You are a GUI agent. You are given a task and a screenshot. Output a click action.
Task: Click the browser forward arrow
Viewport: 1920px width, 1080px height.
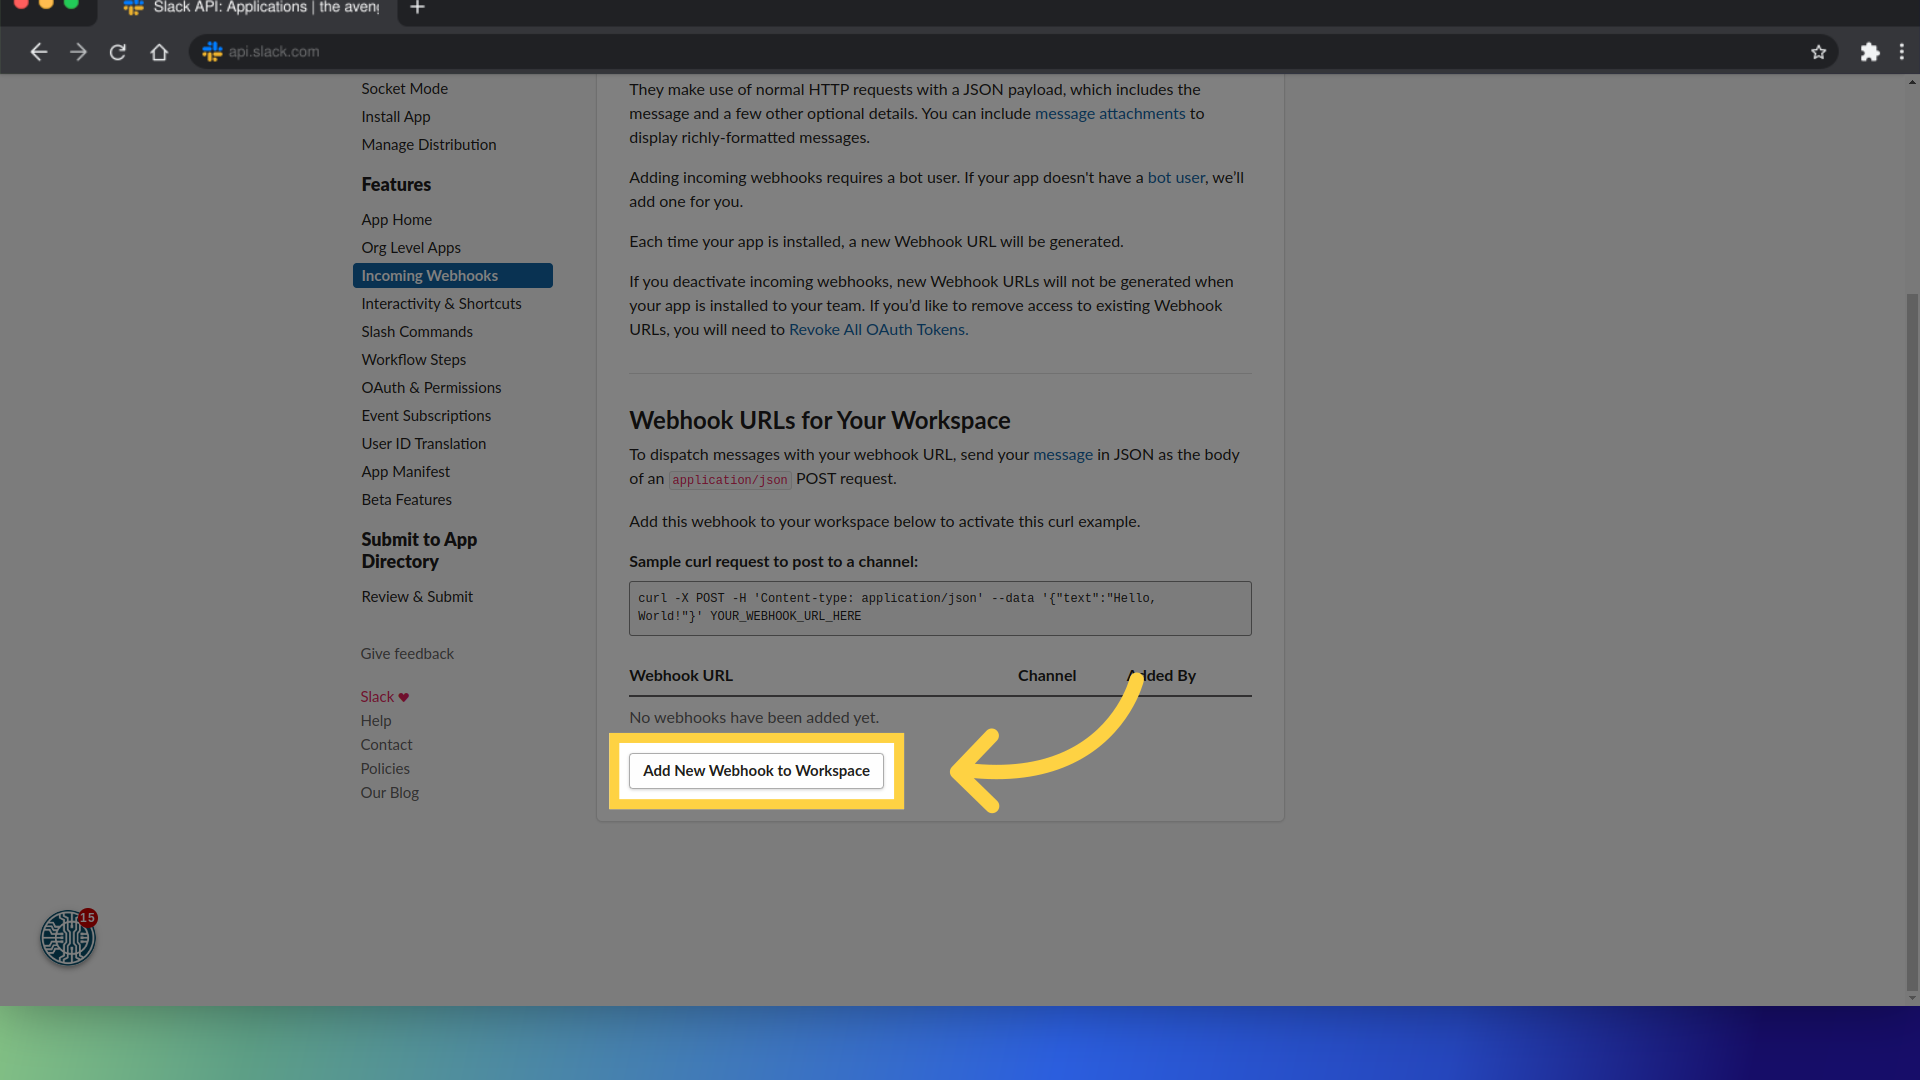click(78, 52)
